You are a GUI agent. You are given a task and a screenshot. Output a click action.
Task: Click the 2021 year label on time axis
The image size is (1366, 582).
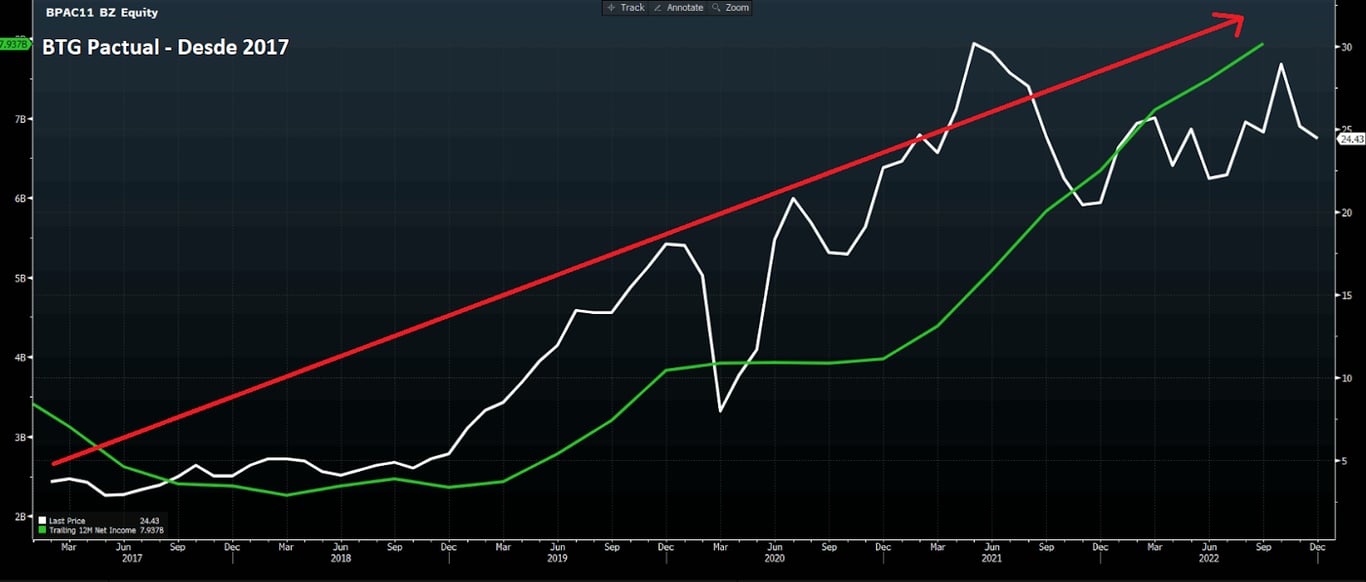tap(991, 560)
